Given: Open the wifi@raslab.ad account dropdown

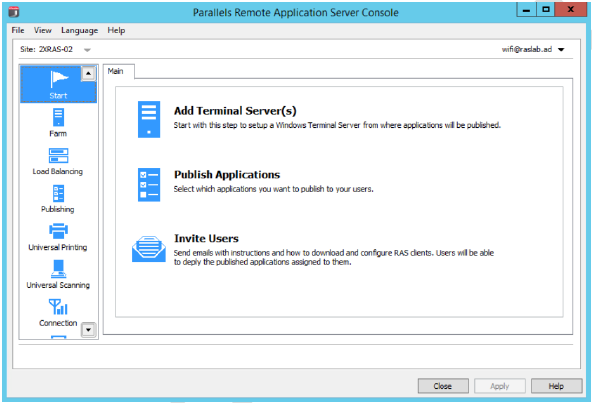Looking at the screenshot, I should click(x=561, y=49).
